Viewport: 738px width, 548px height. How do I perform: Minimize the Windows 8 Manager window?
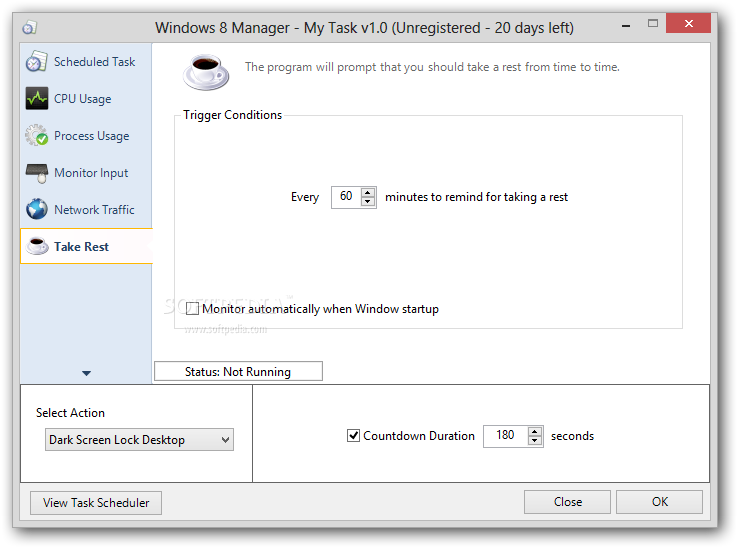click(626, 26)
